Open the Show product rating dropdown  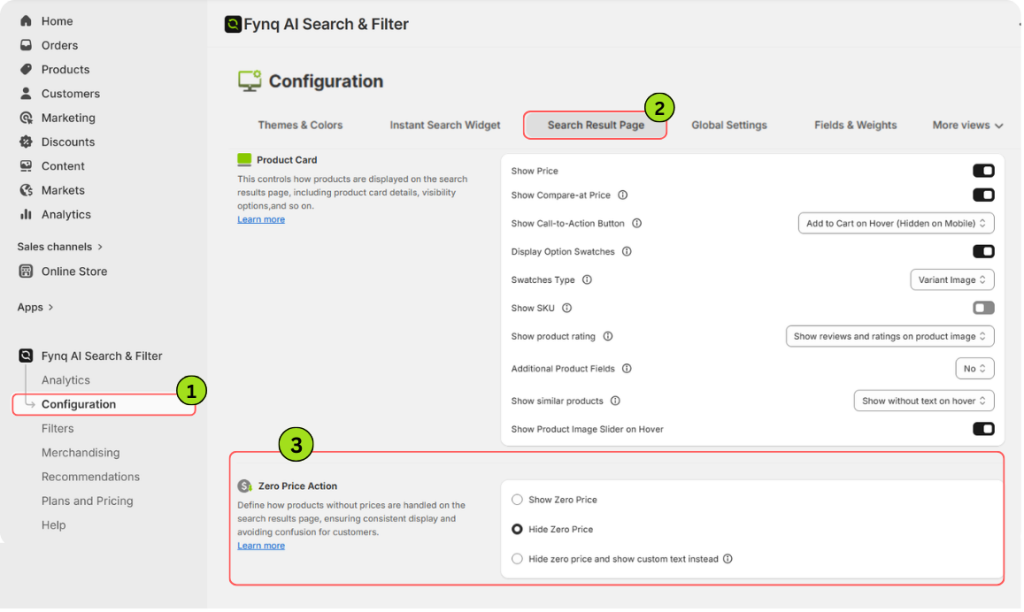(x=890, y=336)
